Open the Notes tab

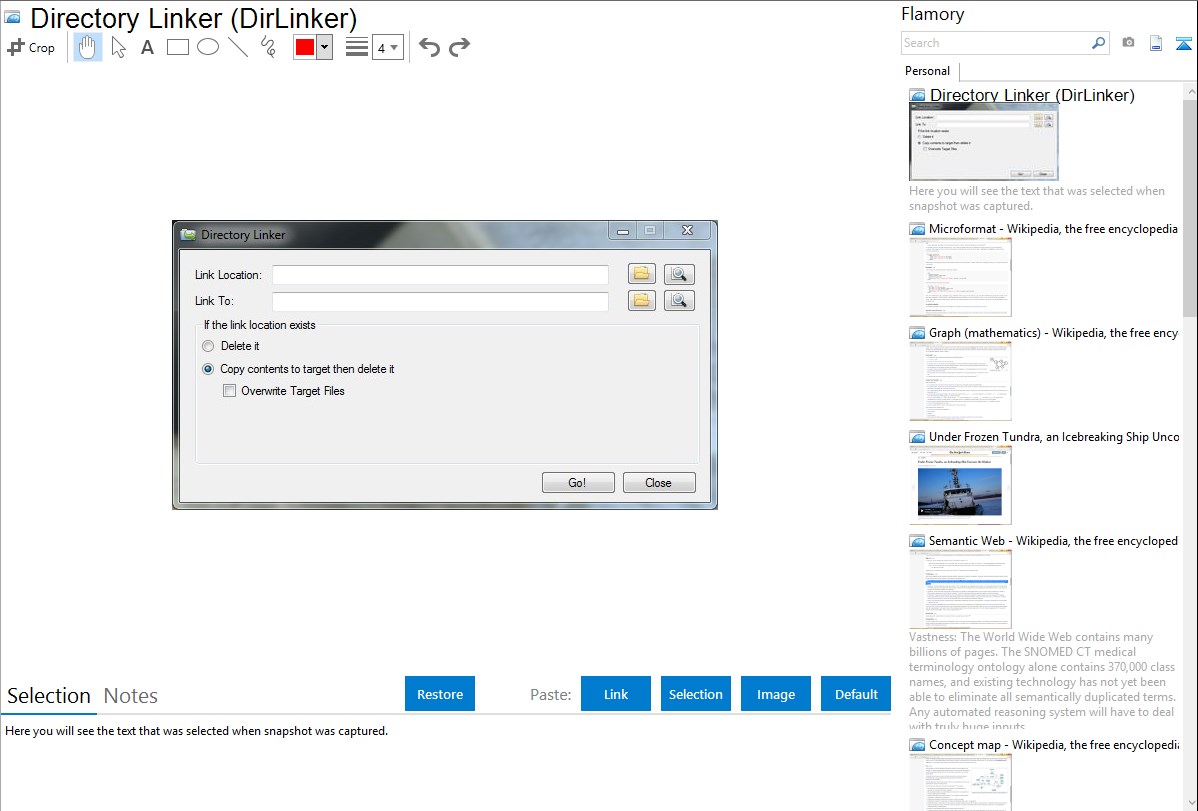click(131, 696)
